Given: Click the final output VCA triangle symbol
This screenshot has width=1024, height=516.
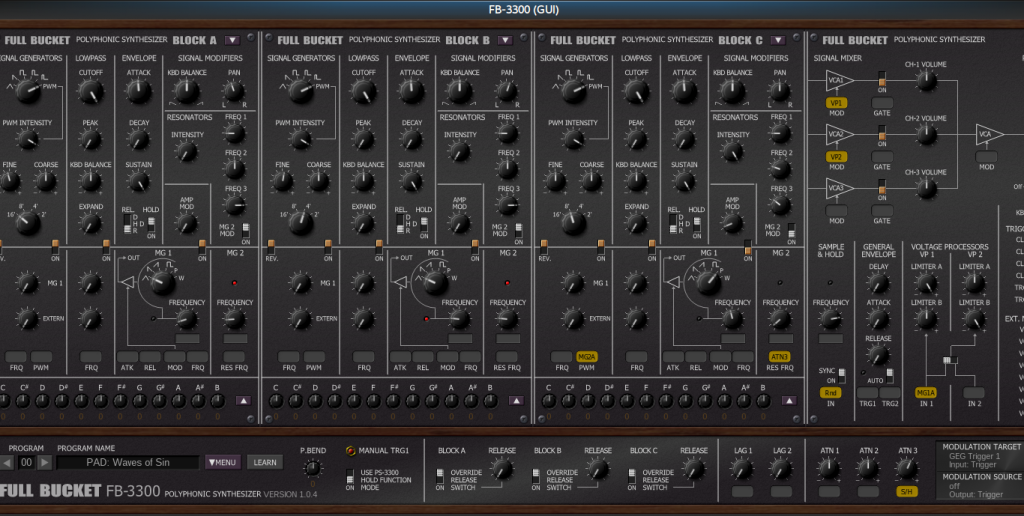Looking at the screenshot, I should pyautogui.click(x=989, y=135).
